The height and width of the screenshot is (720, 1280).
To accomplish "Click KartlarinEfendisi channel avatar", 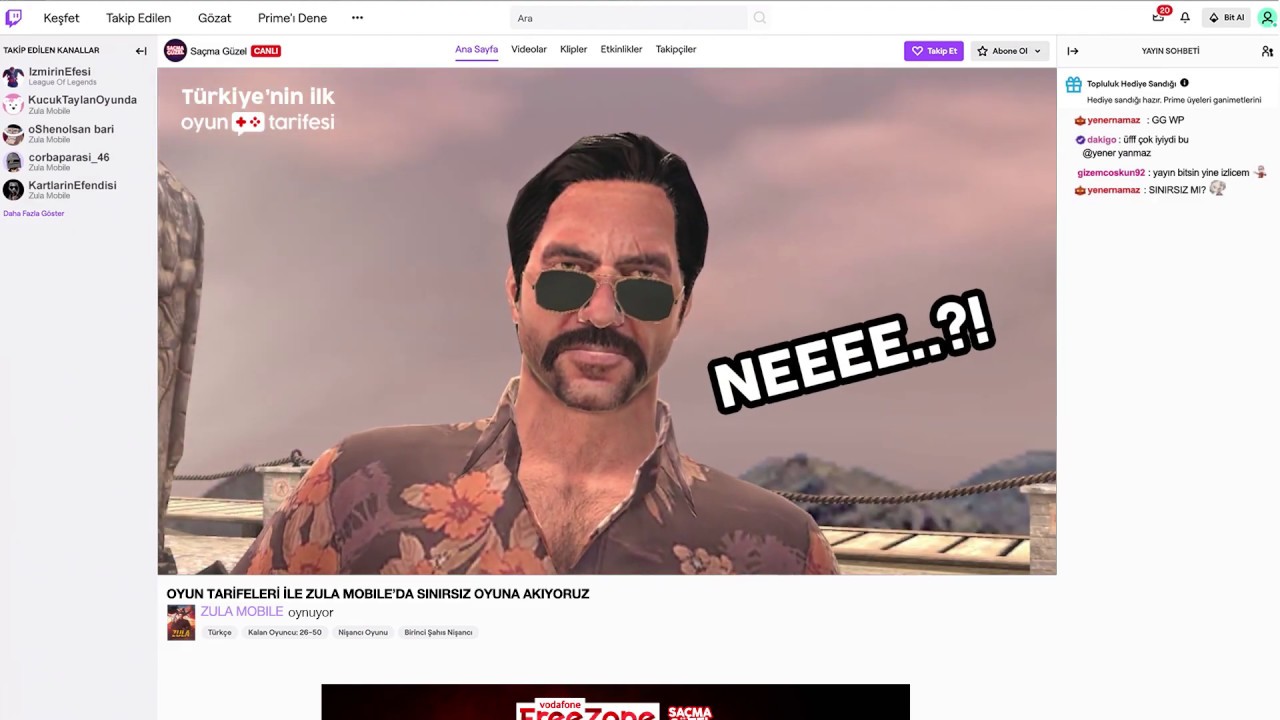I will click(x=13, y=190).
